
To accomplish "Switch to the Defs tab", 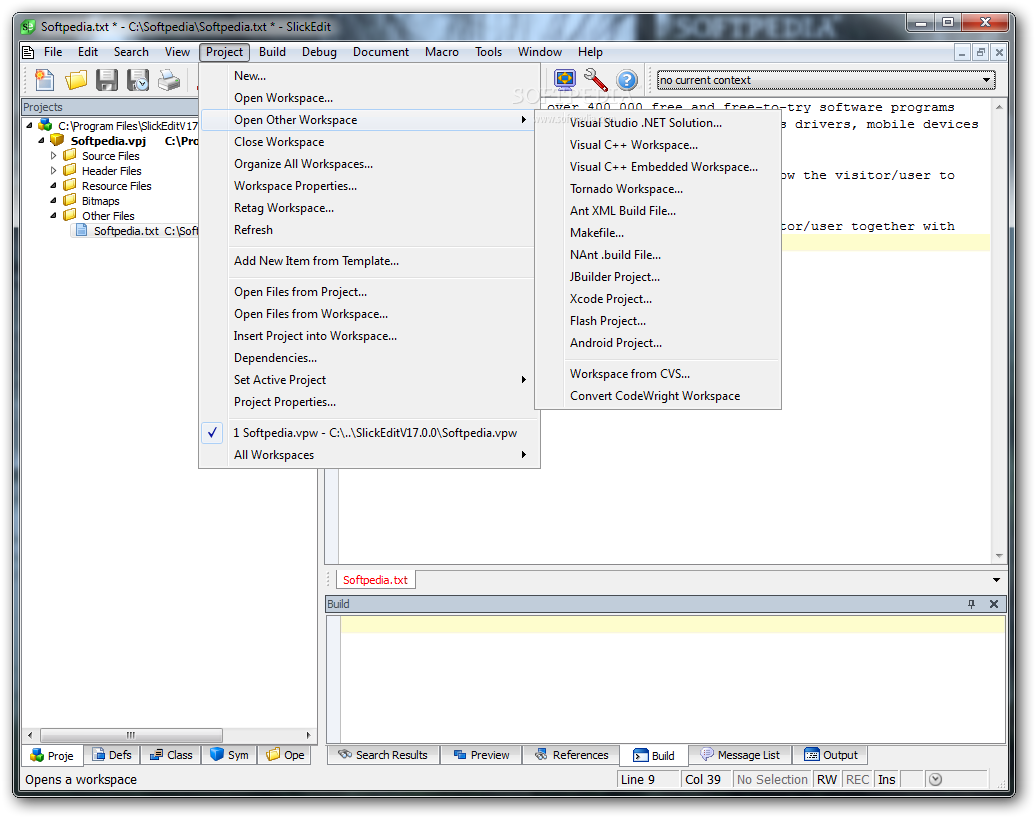I will tap(112, 755).
